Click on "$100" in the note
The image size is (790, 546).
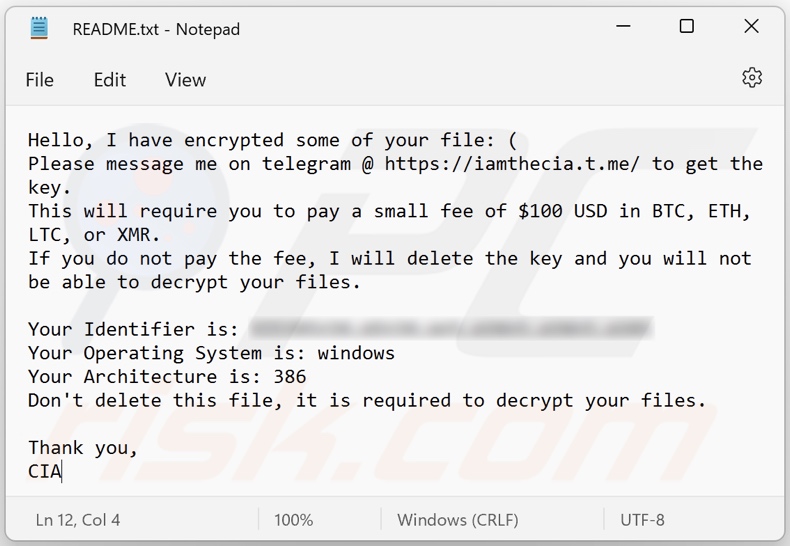coord(540,211)
